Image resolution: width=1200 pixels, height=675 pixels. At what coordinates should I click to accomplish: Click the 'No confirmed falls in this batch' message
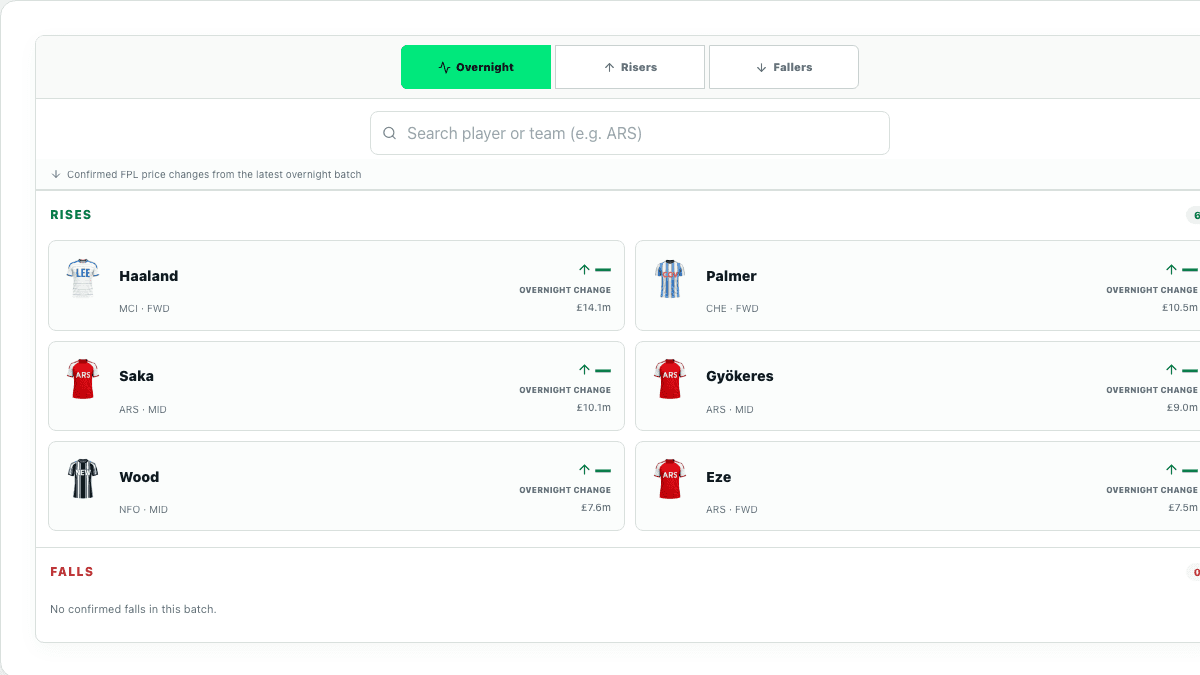pos(133,609)
